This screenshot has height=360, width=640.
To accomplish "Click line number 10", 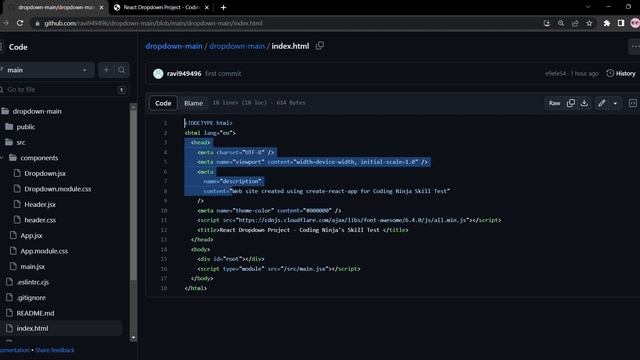I will 164,211.
